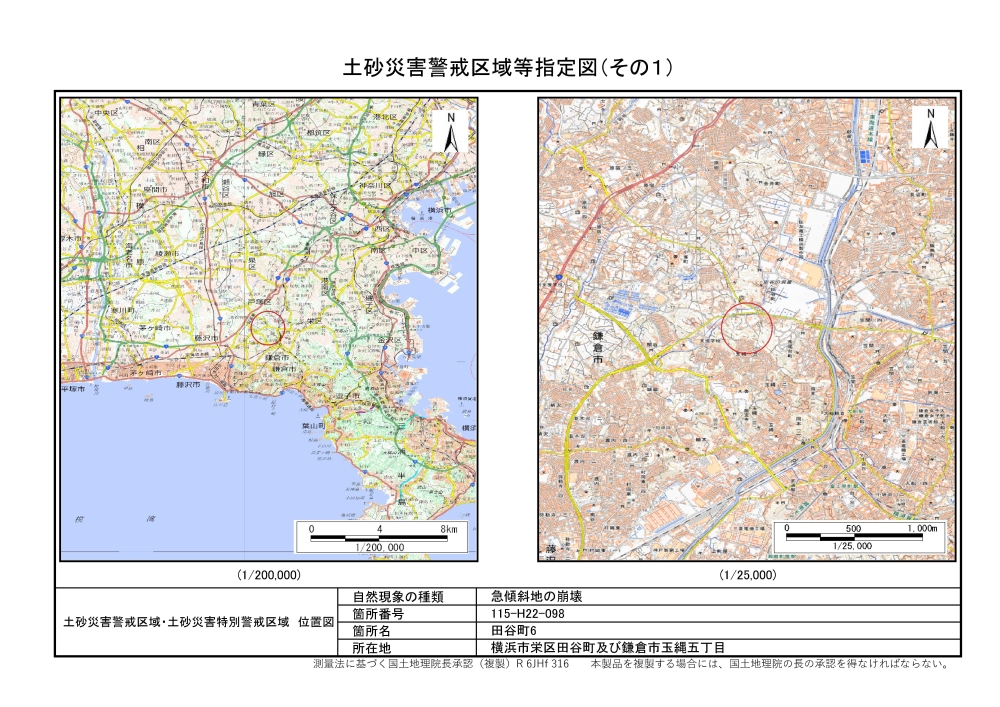Click the north arrow on the right map
This screenshot has height=707, width=1000.
click(930, 128)
